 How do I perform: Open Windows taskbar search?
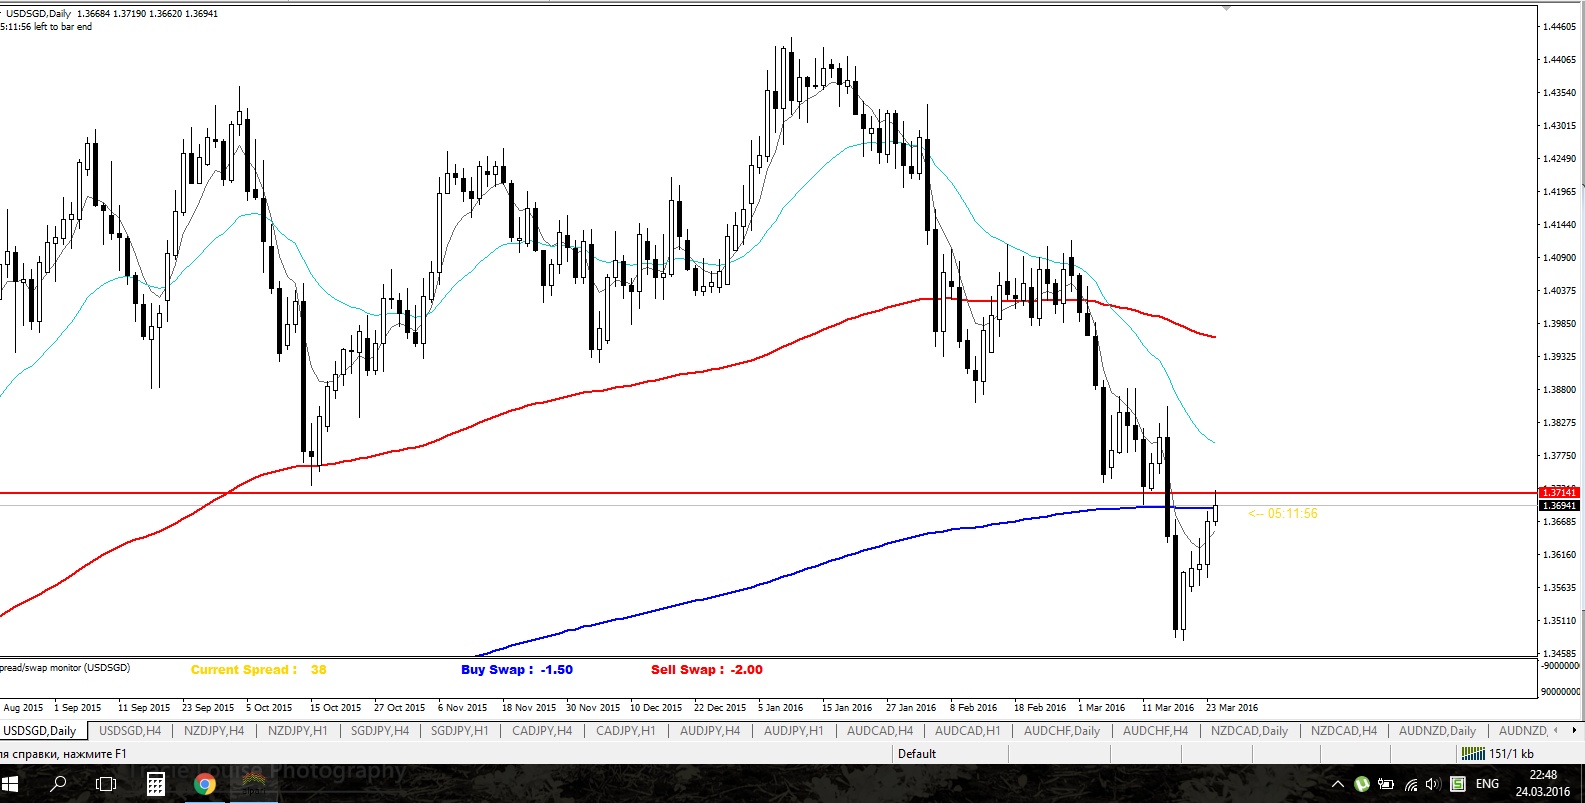[x=58, y=784]
